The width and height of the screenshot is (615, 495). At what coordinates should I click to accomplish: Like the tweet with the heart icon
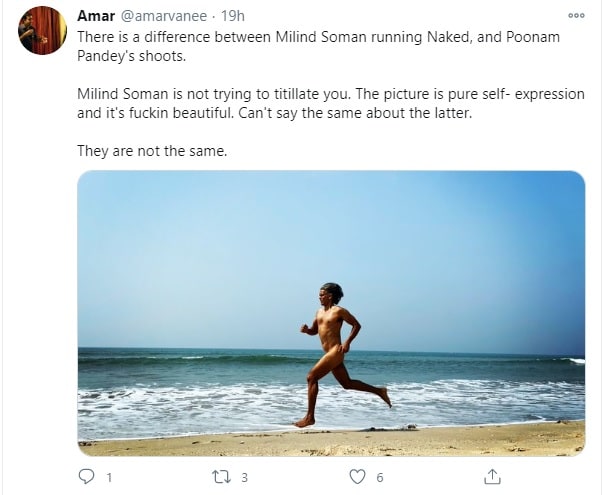coord(357,477)
